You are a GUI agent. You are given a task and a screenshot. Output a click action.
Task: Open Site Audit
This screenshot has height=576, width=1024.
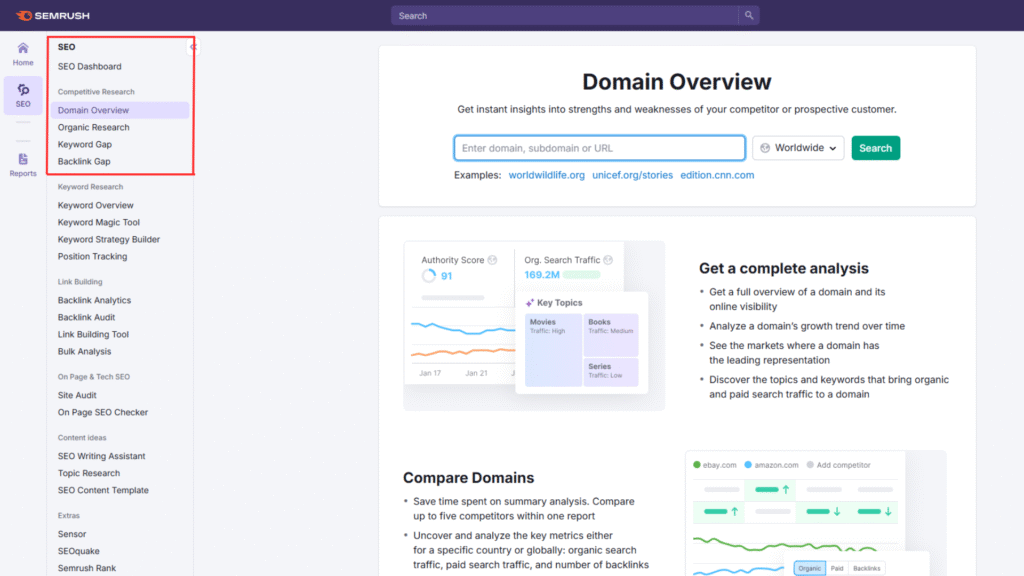point(77,395)
